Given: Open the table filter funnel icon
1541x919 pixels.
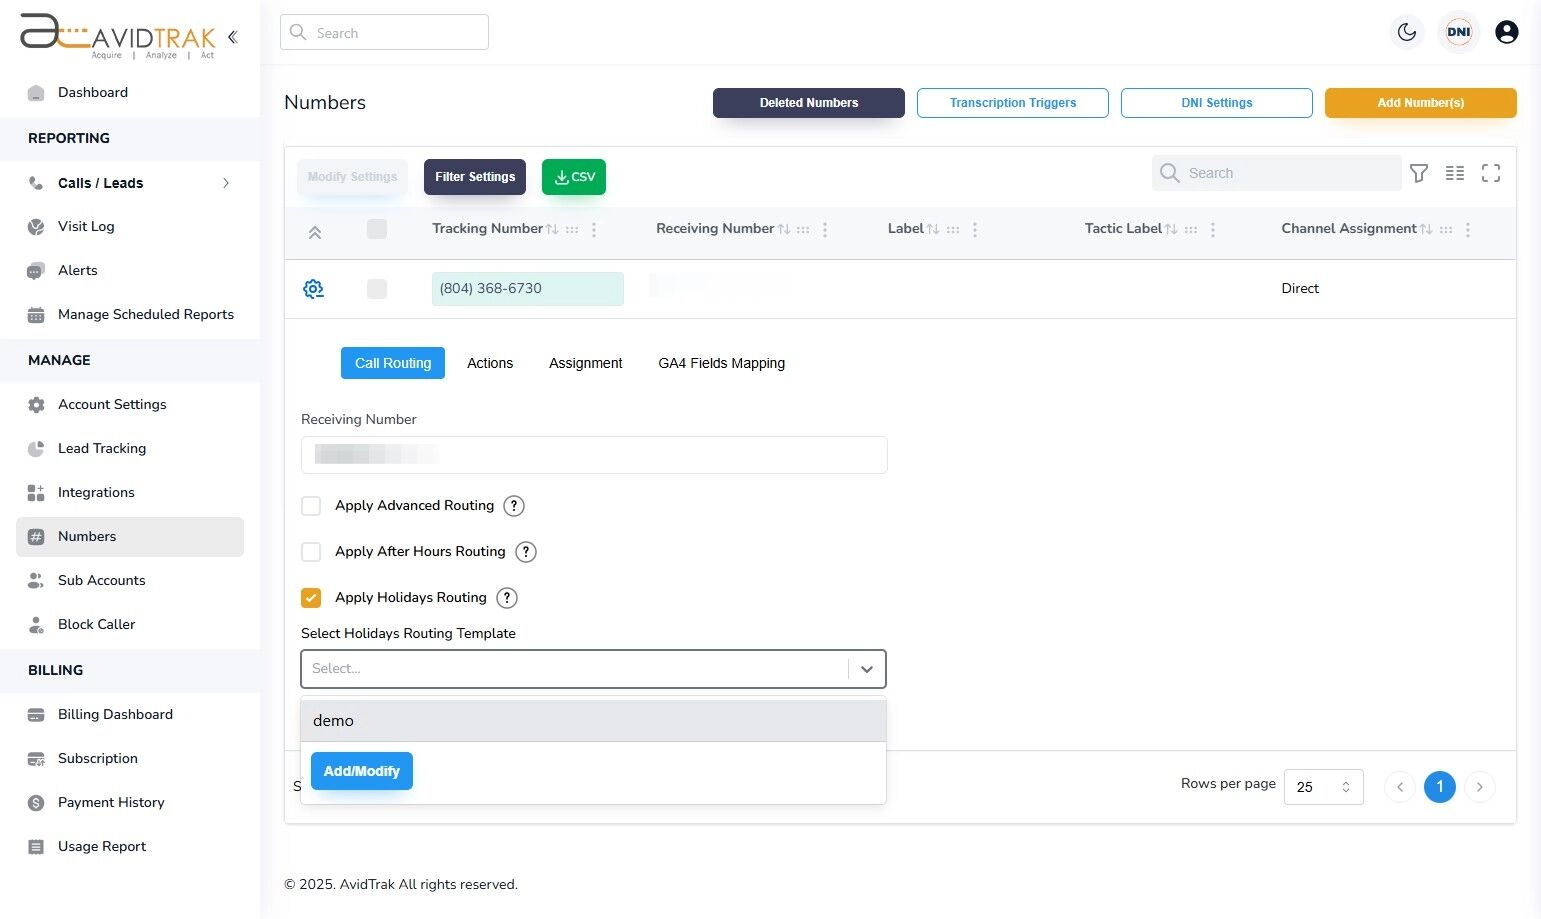Looking at the screenshot, I should tap(1419, 173).
